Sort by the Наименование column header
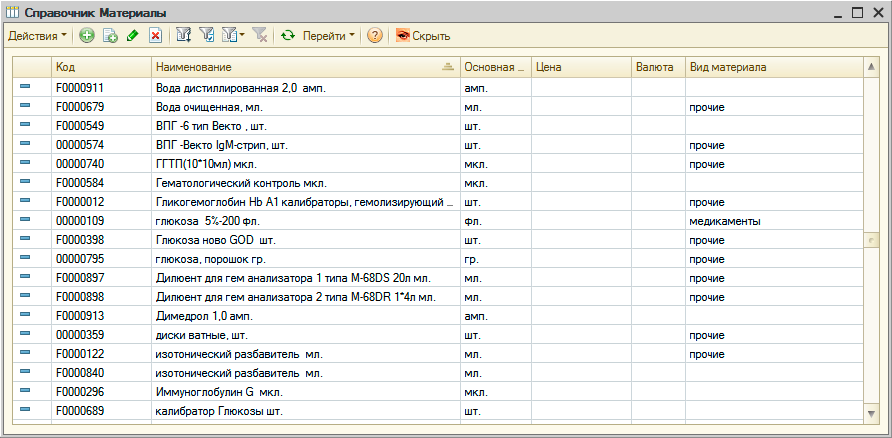The image size is (892, 438). (300, 67)
